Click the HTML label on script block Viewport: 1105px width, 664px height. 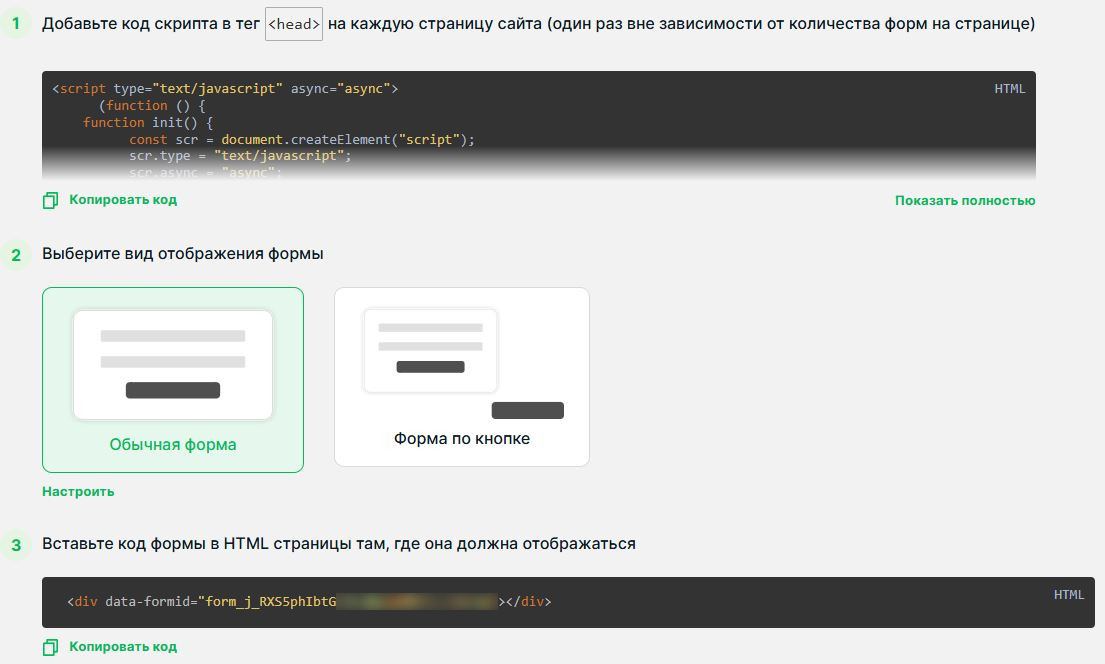pyautogui.click(x=1010, y=89)
